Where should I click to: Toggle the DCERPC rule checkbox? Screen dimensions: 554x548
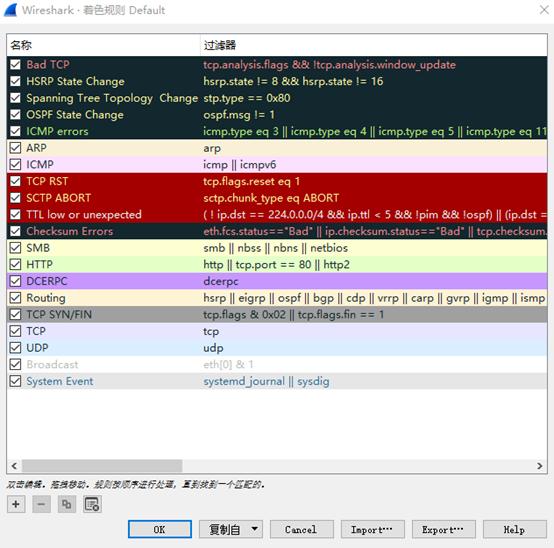[x=15, y=281]
